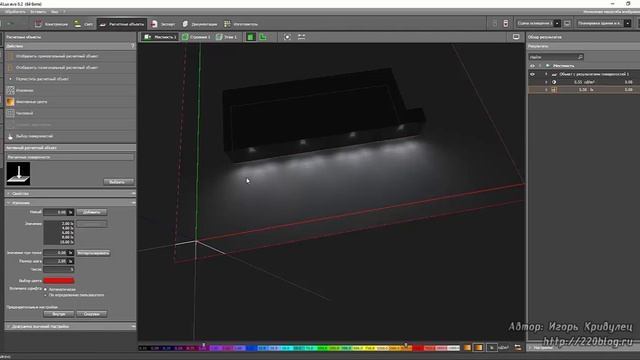640x360 pixels.
Task: Select the Расчетные объекты mode tab
Action: coord(122,24)
